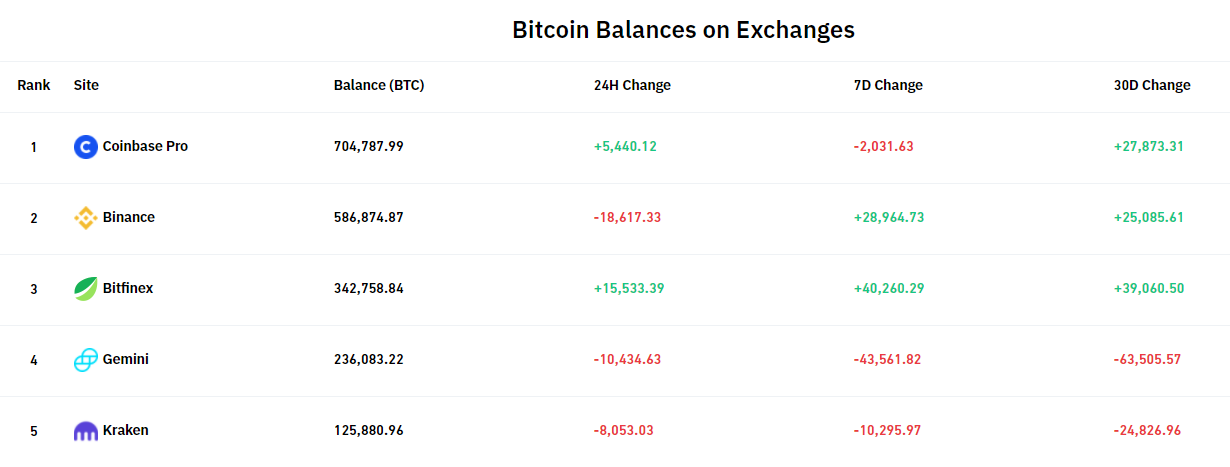Viewport: 1230px width, 467px height.
Task: Select the Bitfinex site name
Action: (x=128, y=288)
